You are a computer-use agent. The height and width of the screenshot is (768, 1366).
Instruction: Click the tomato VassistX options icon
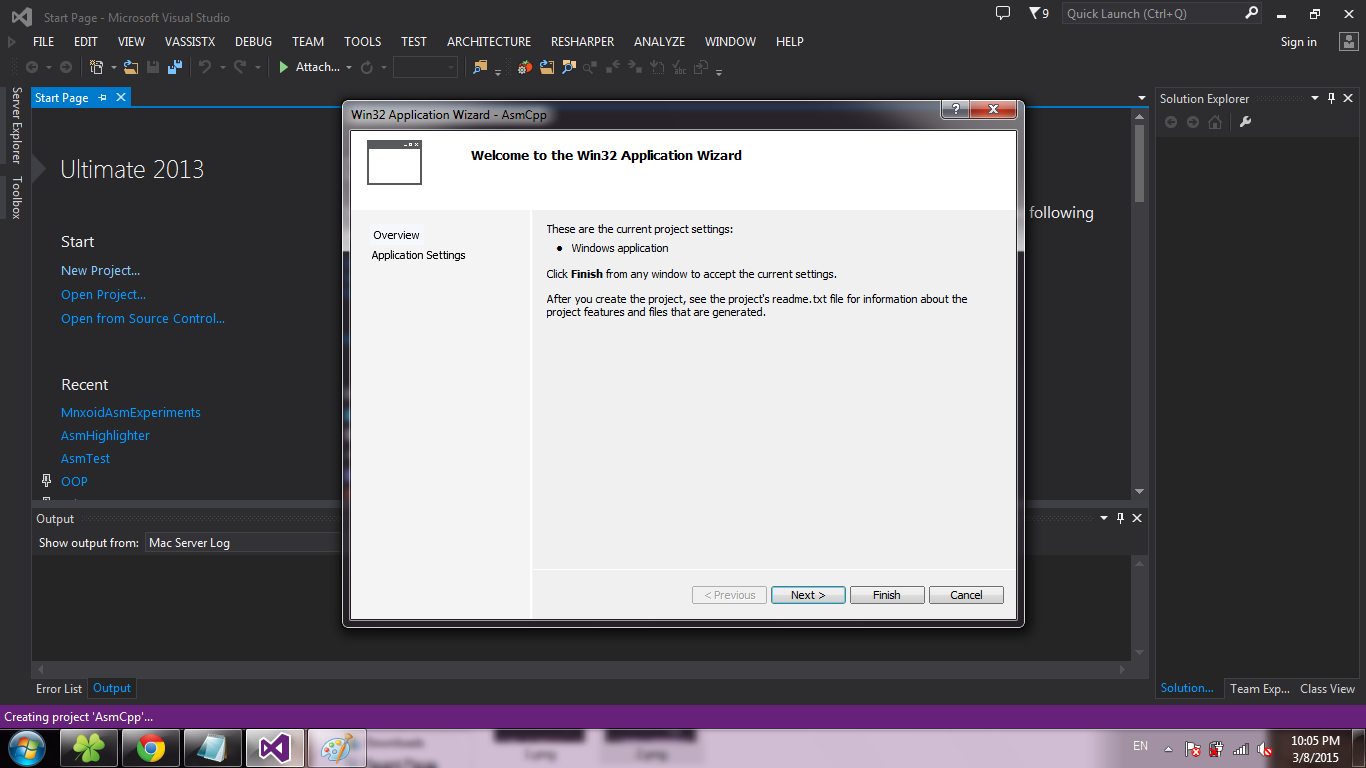(525, 67)
